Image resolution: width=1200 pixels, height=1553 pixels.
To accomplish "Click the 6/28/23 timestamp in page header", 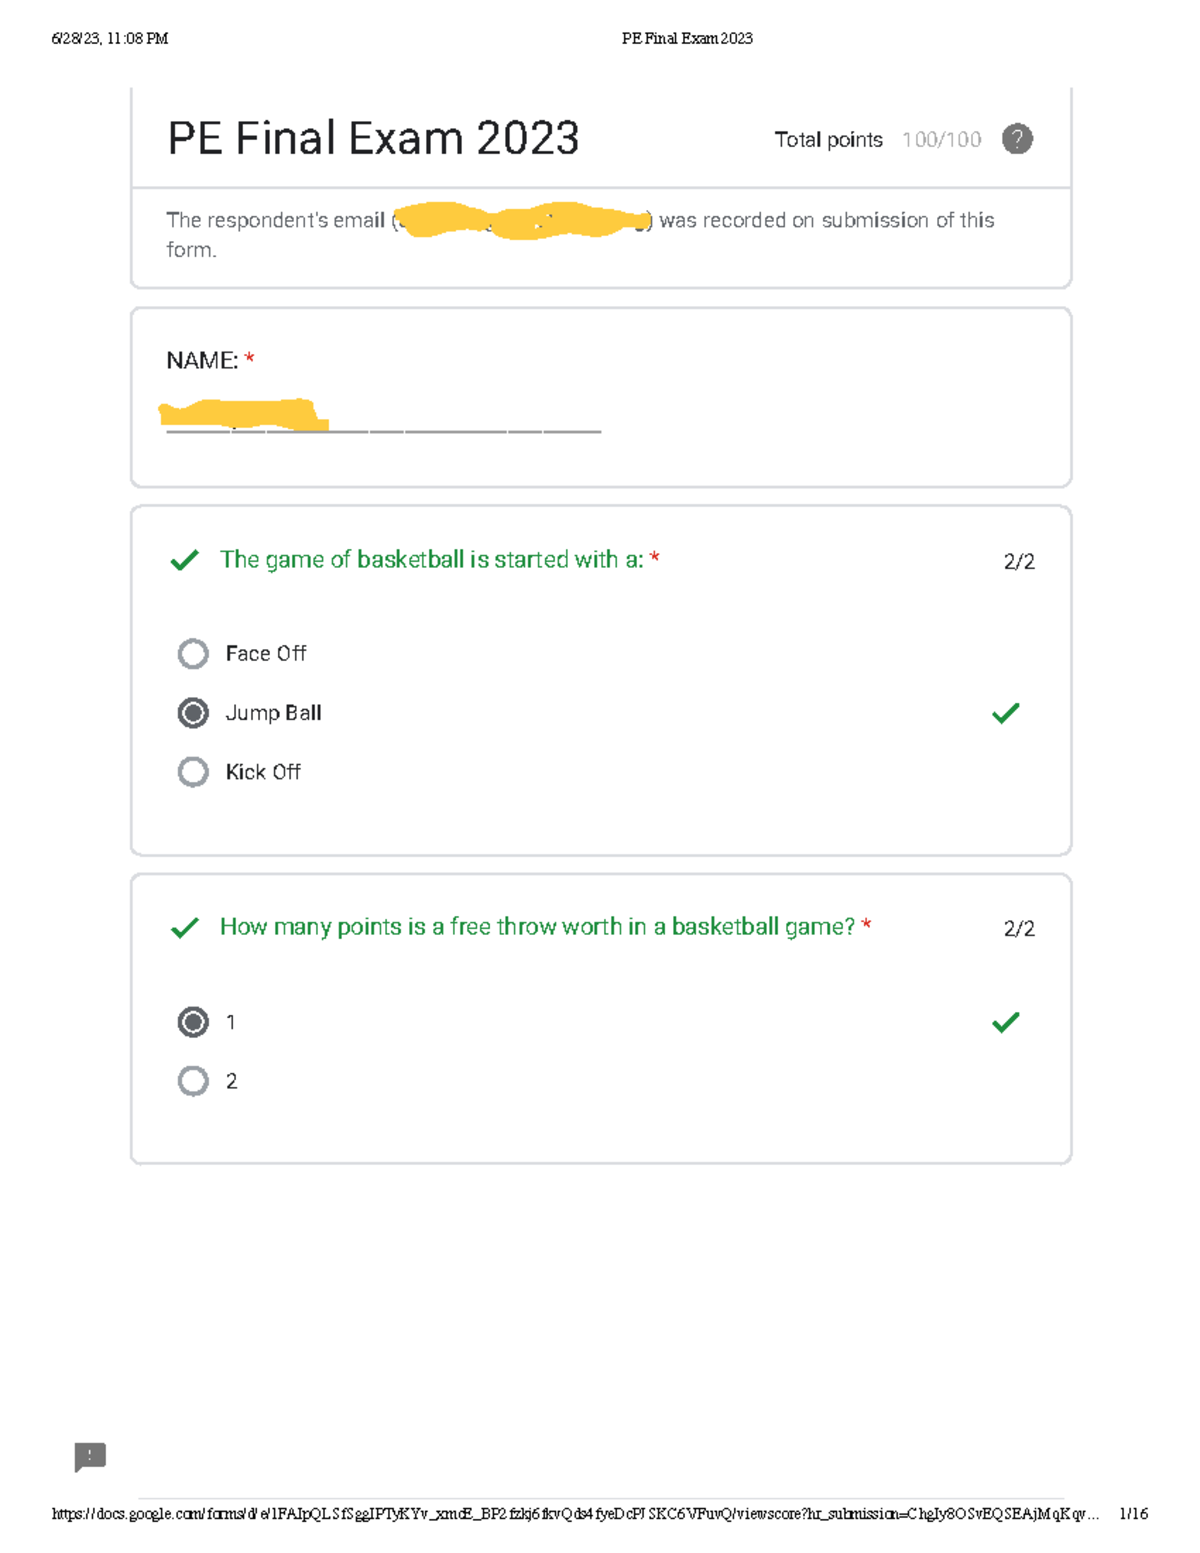I will (x=110, y=39).
